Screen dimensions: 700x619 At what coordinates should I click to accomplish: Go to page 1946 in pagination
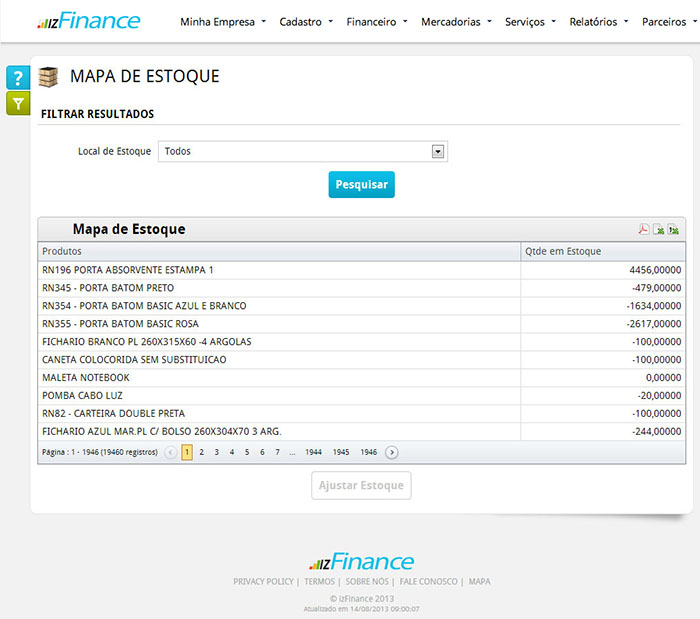pyautogui.click(x=369, y=452)
